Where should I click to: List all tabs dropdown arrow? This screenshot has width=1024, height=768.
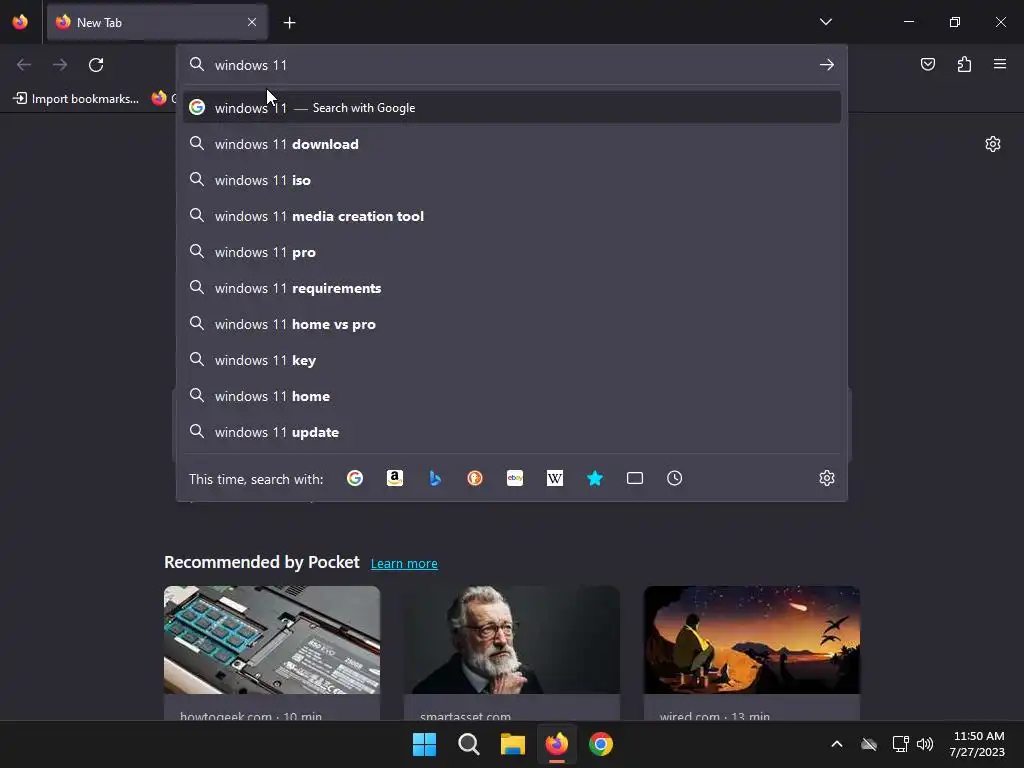pos(826,22)
